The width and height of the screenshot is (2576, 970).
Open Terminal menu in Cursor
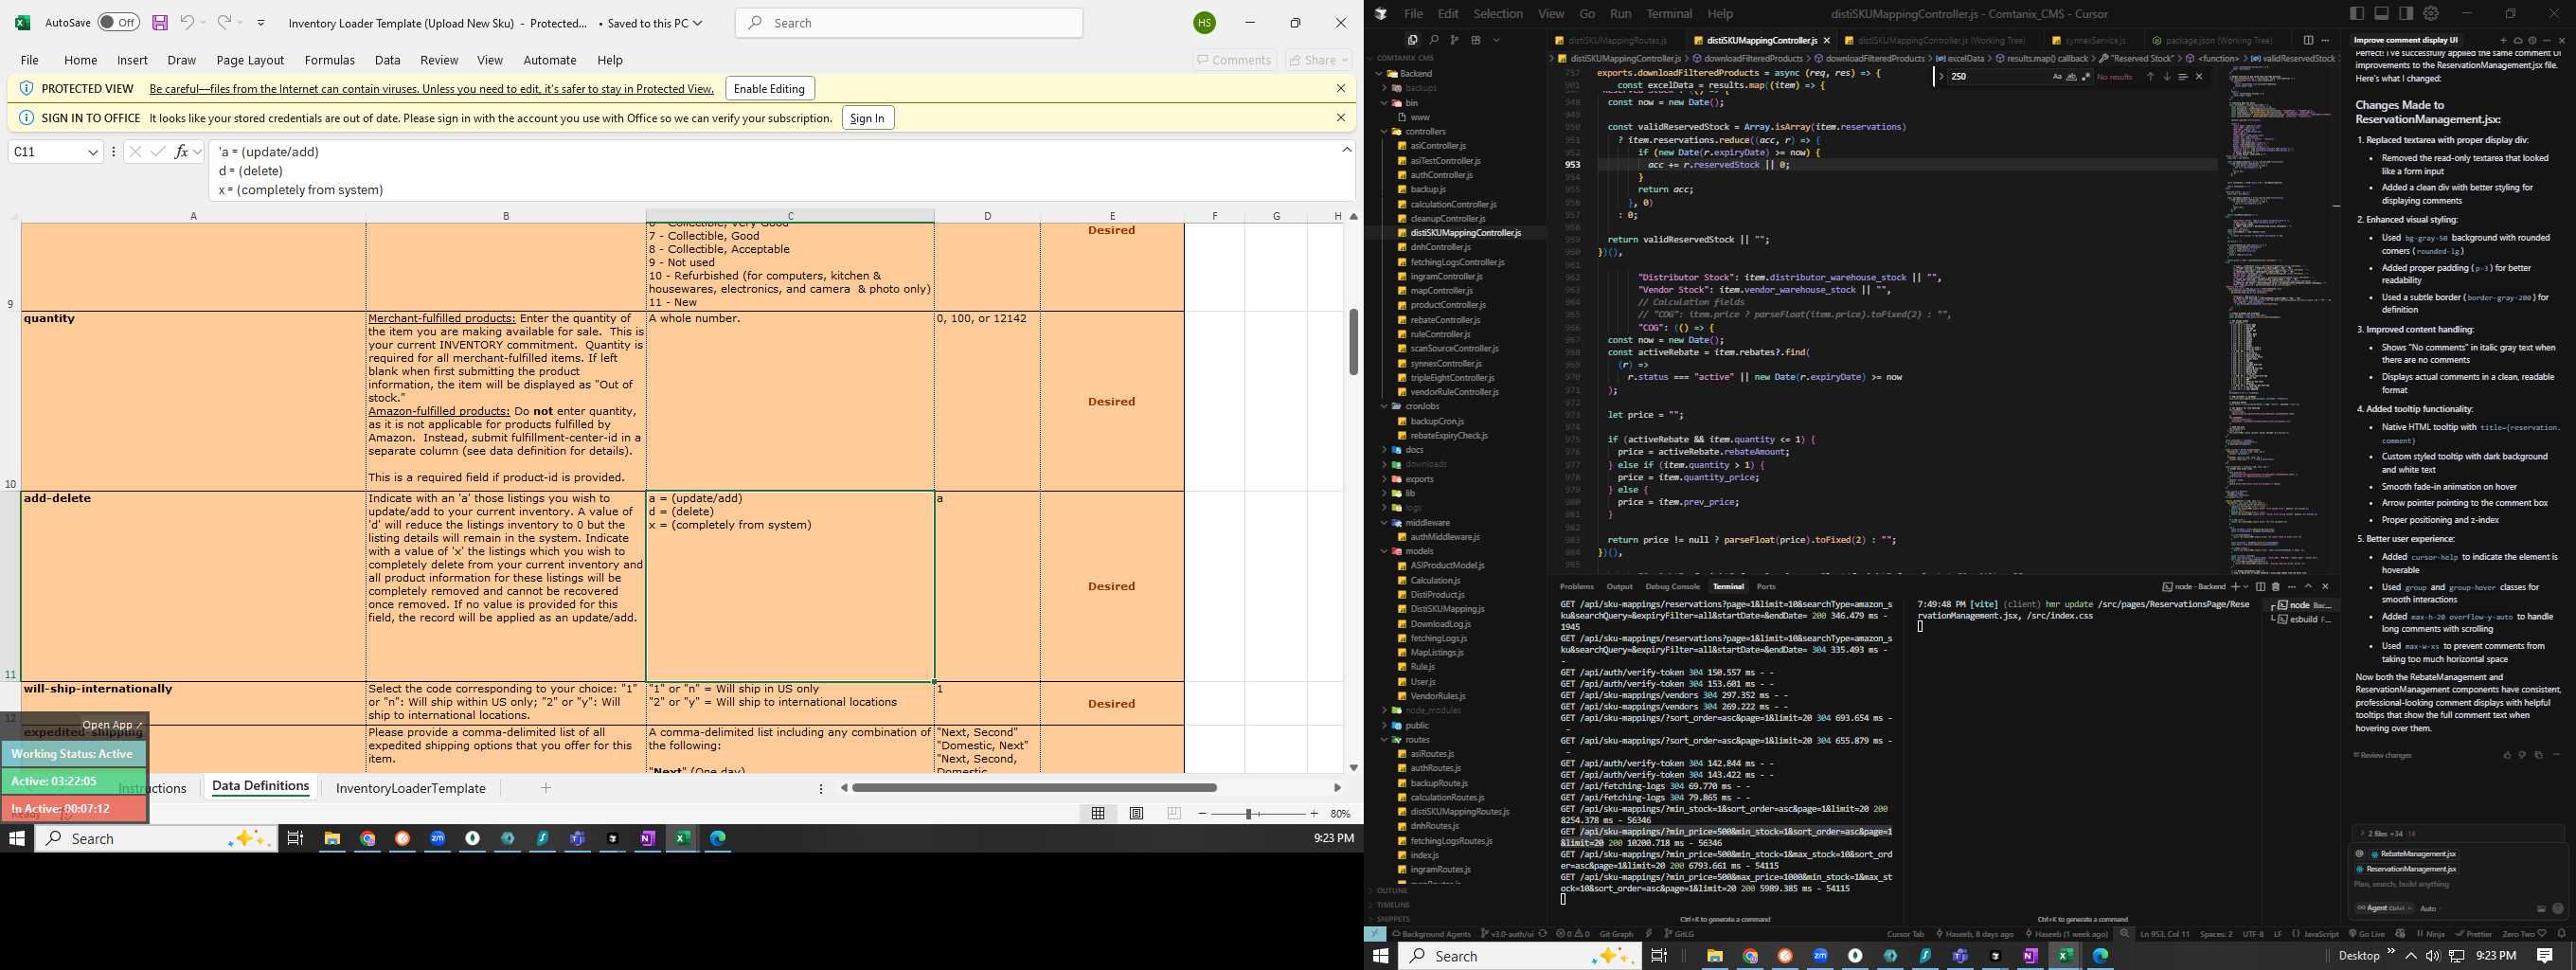coord(1669,13)
